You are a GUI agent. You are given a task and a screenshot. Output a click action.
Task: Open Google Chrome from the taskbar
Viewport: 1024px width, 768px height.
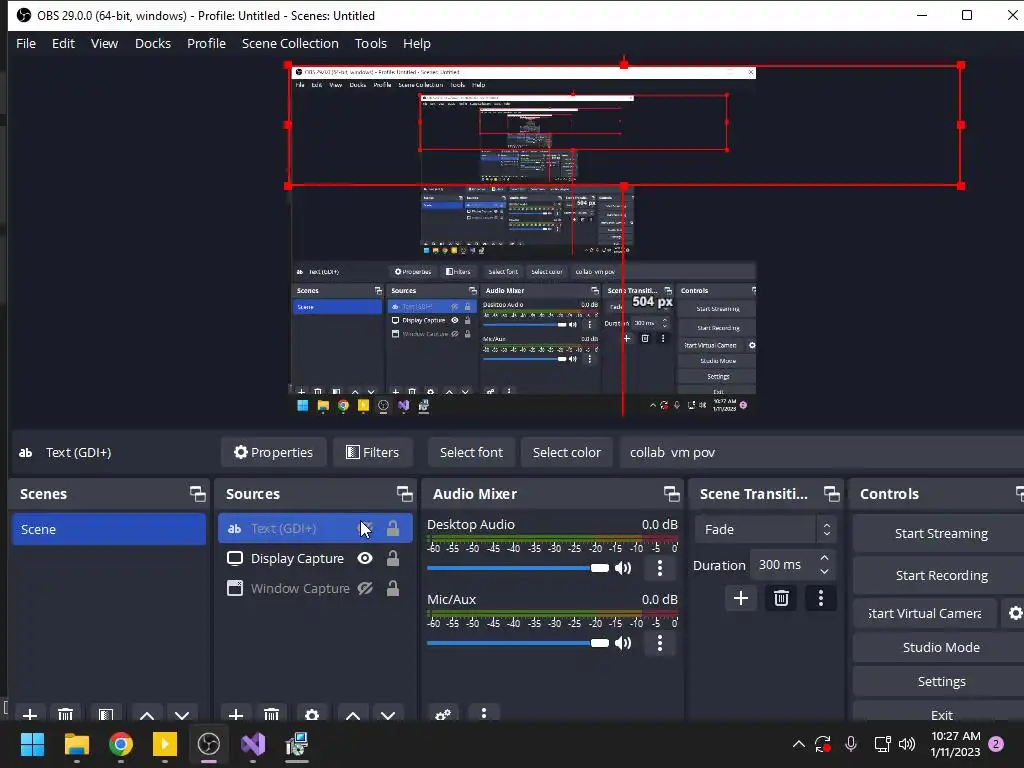(x=121, y=744)
